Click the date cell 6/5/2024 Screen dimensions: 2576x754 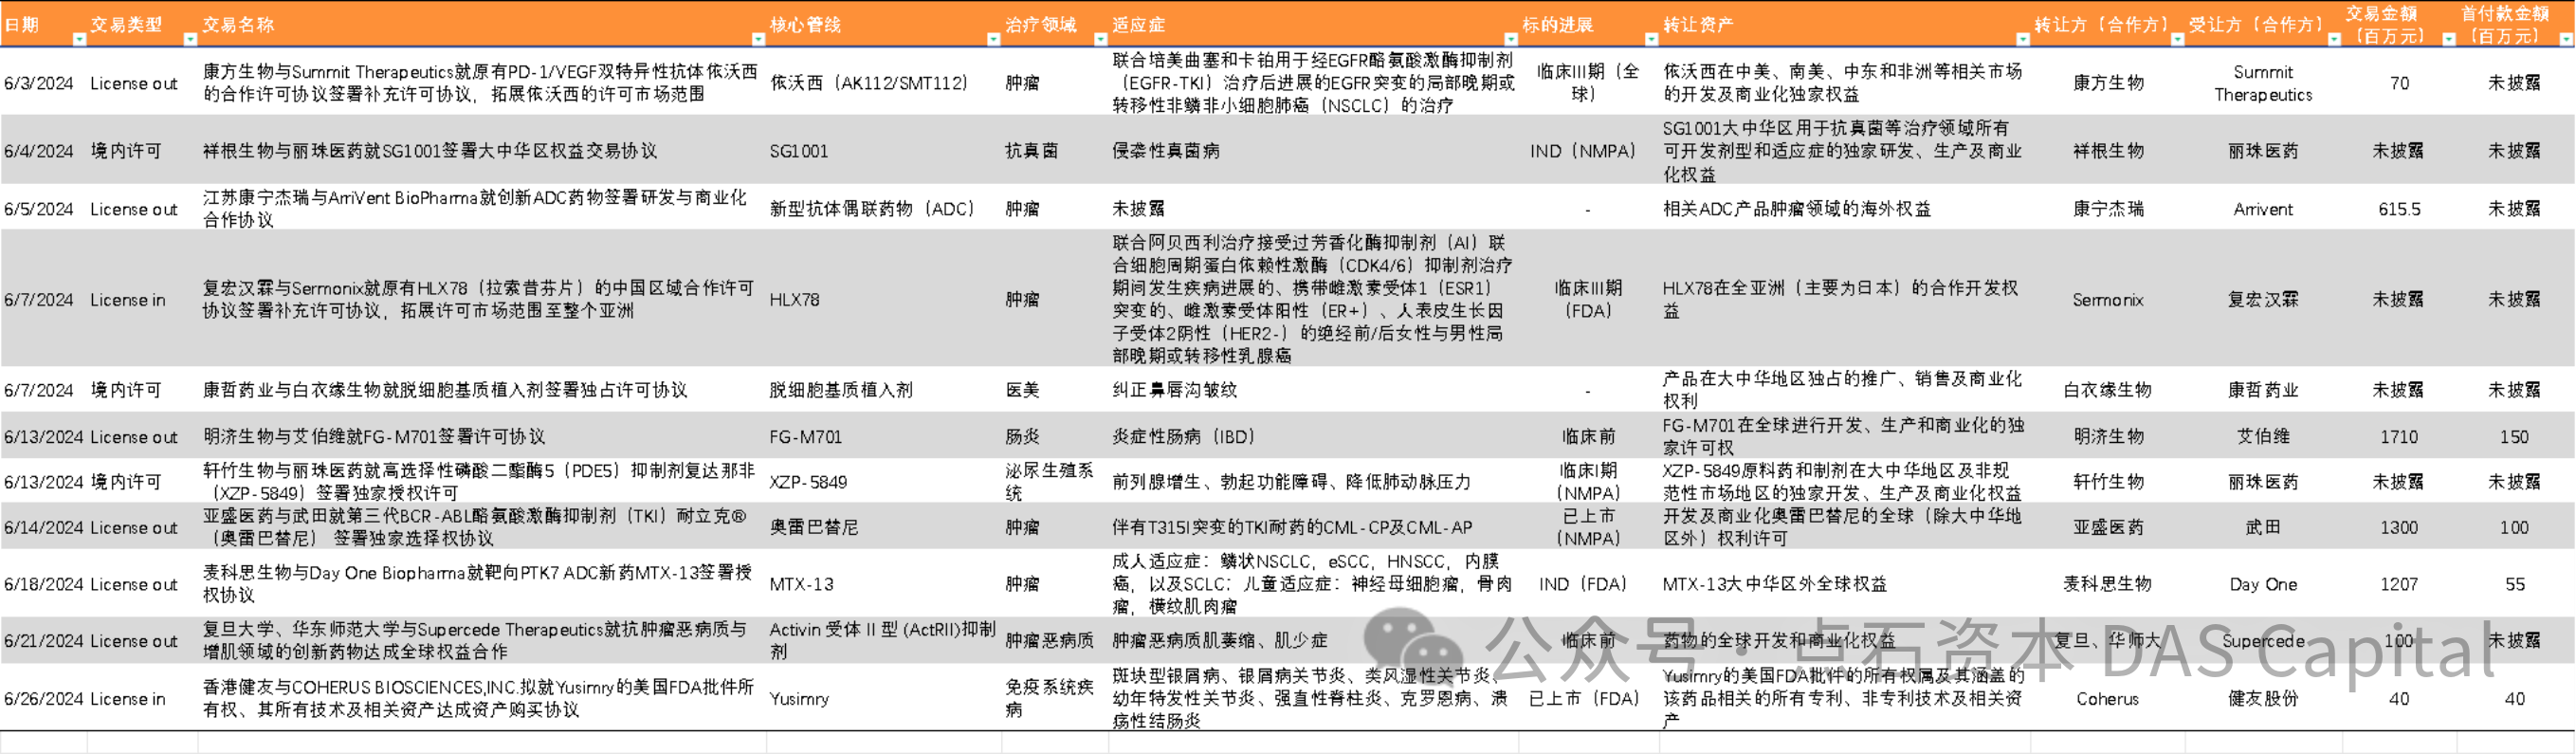[39, 209]
